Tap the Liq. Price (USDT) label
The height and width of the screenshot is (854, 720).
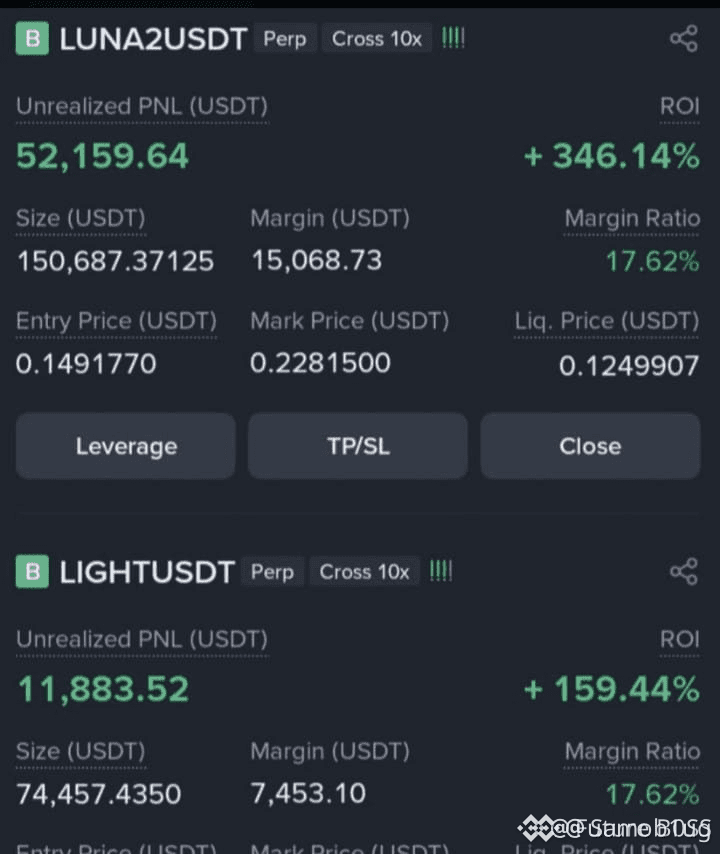click(607, 321)
